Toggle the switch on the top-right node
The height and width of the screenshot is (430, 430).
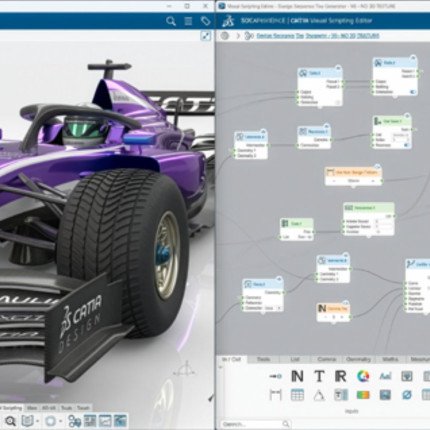click(413, 92)
